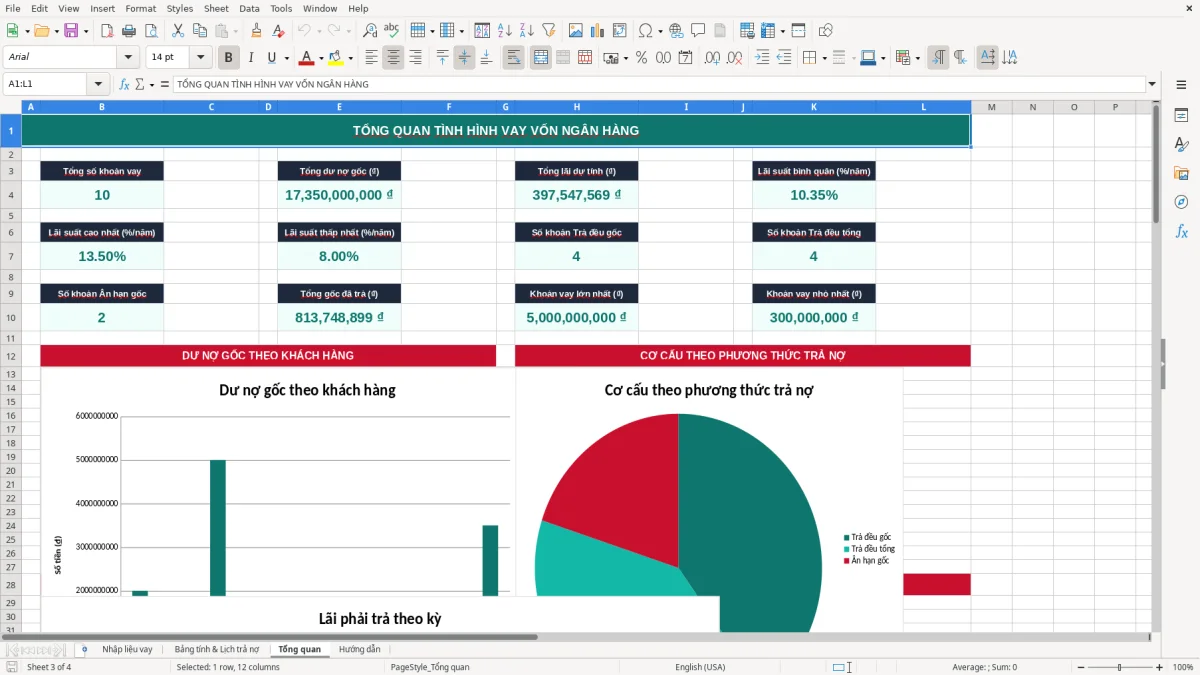
Task: Open the font name dropdown
Action: pos(128,58)
